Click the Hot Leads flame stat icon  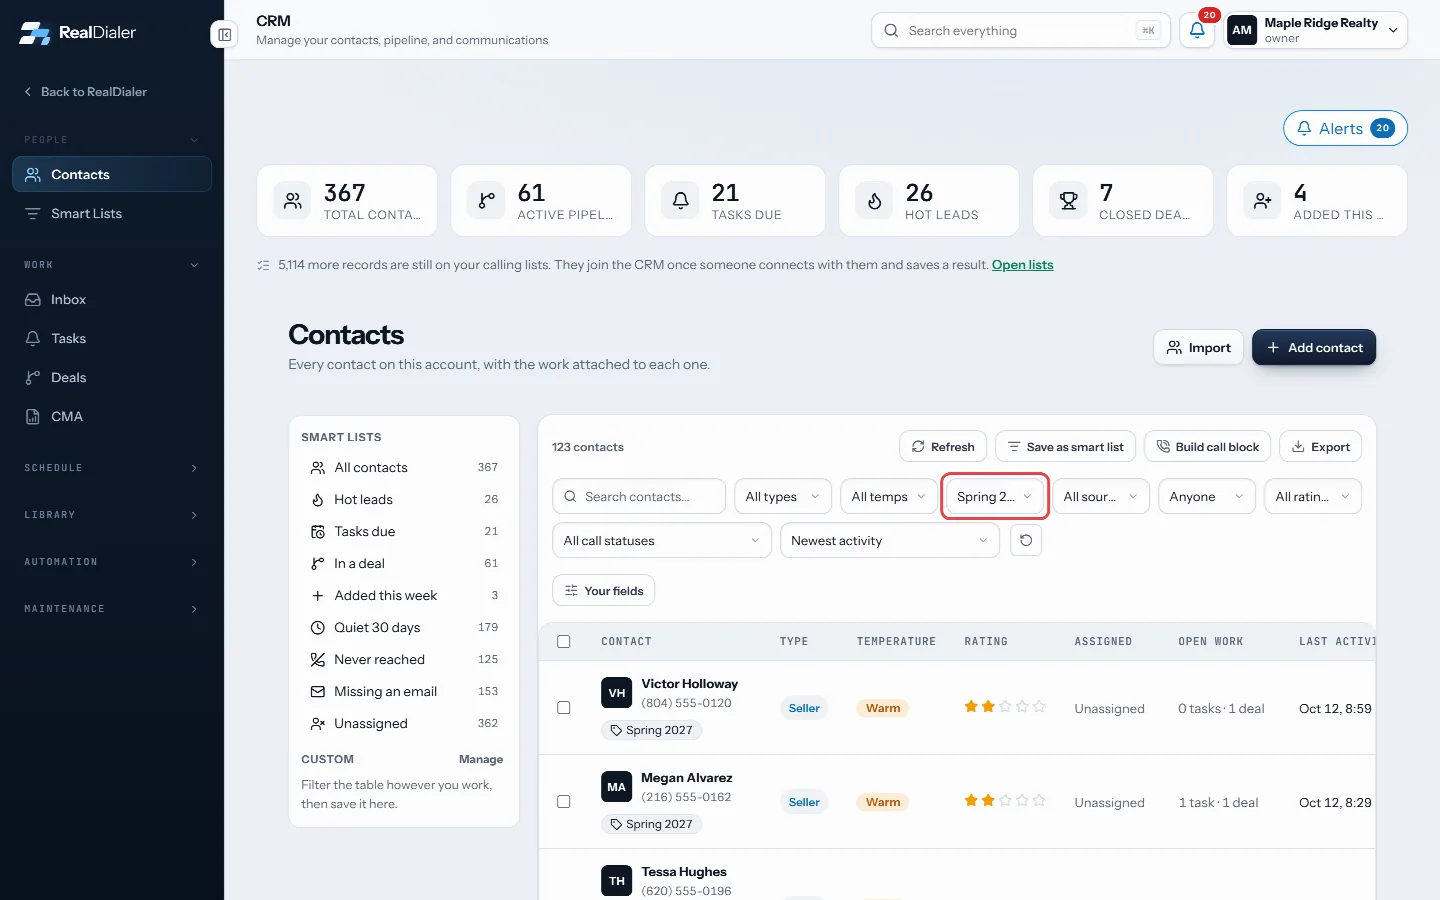874,201
